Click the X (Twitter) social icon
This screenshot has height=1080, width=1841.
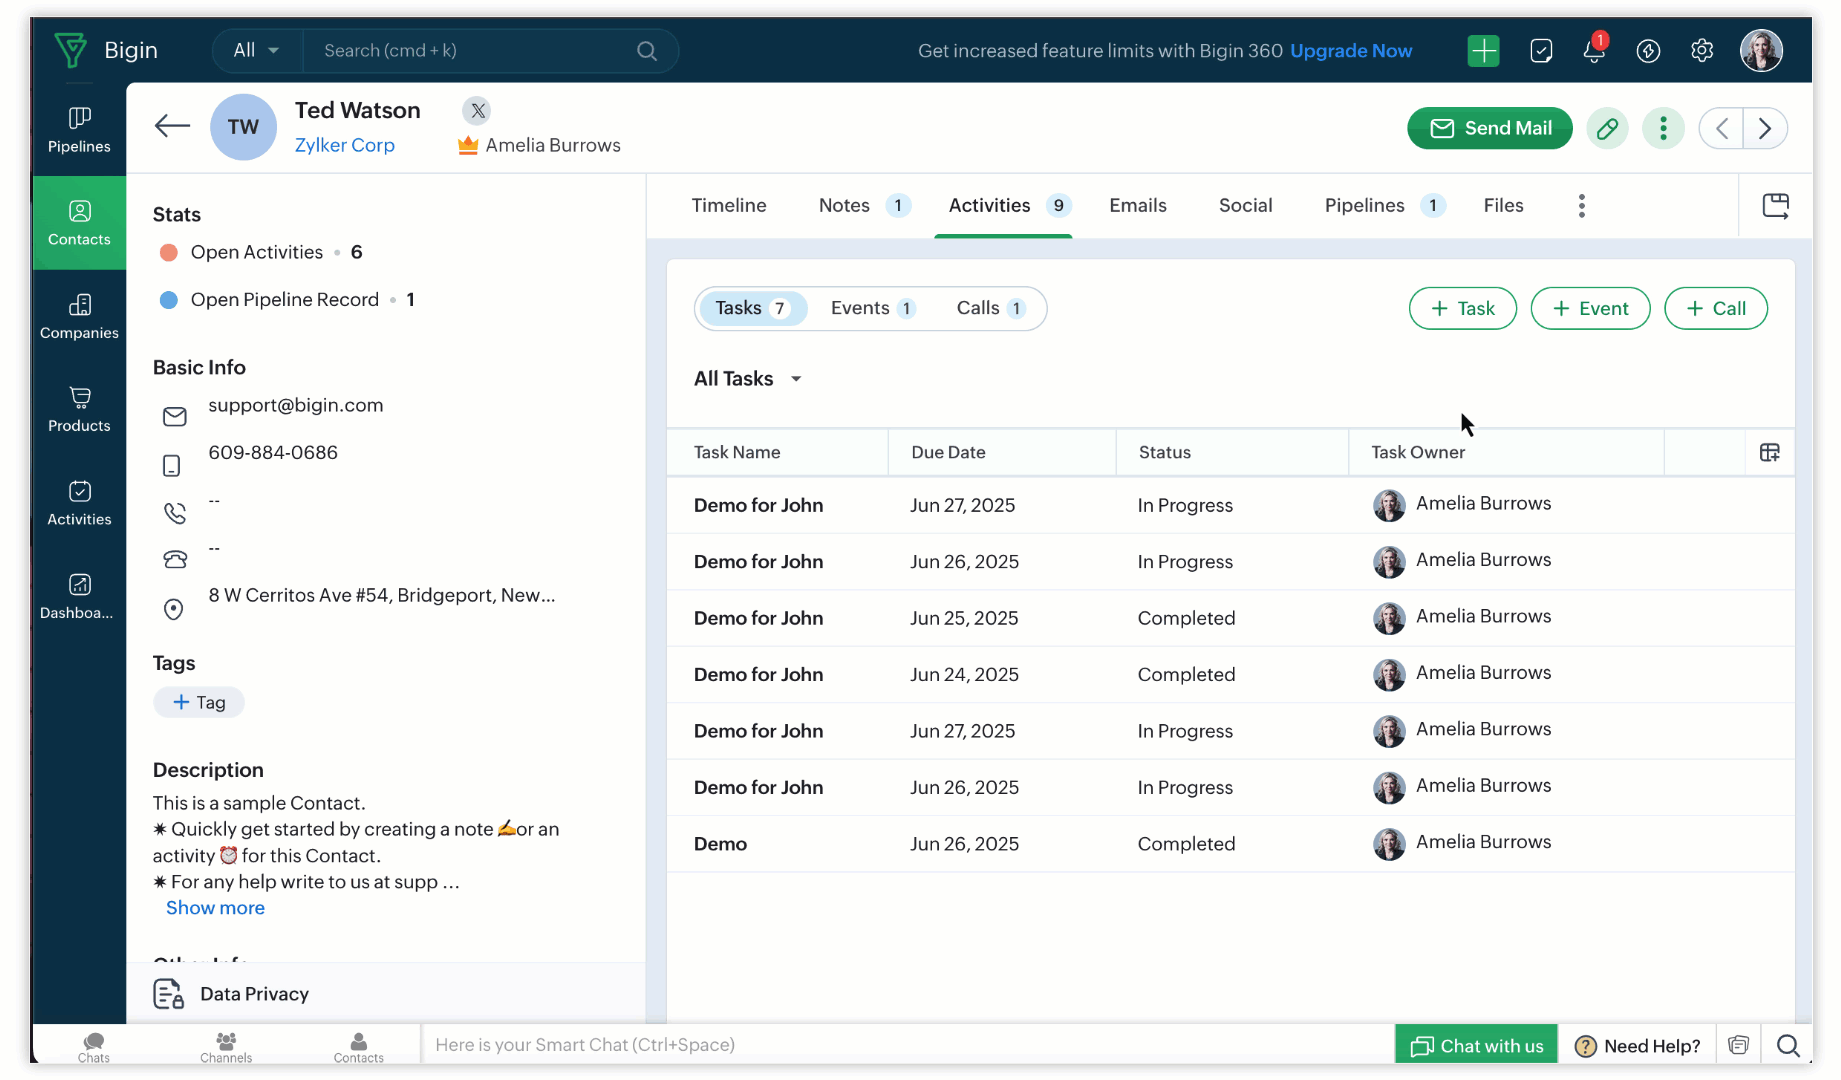pos(478,110)
